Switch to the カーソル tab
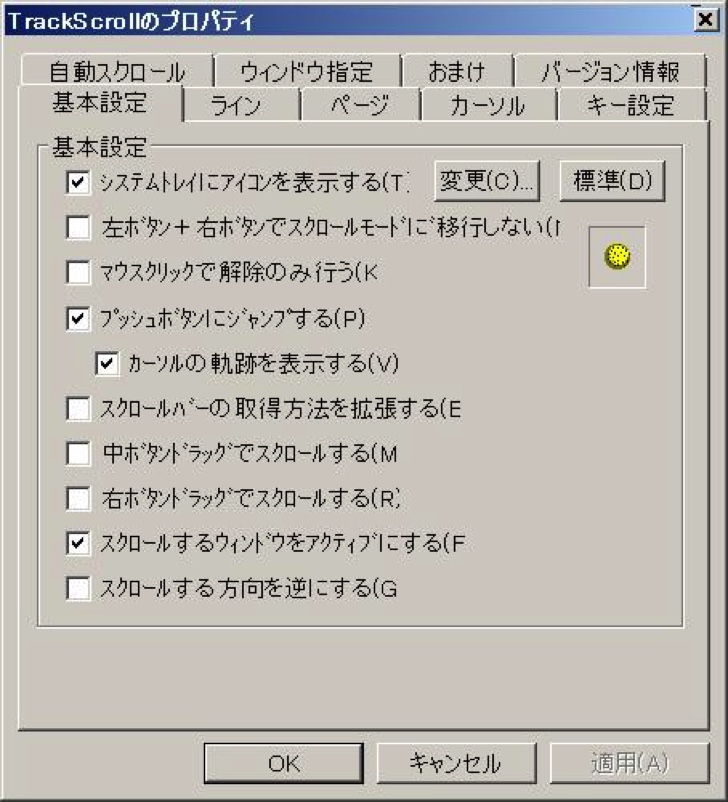 point(488,104)
